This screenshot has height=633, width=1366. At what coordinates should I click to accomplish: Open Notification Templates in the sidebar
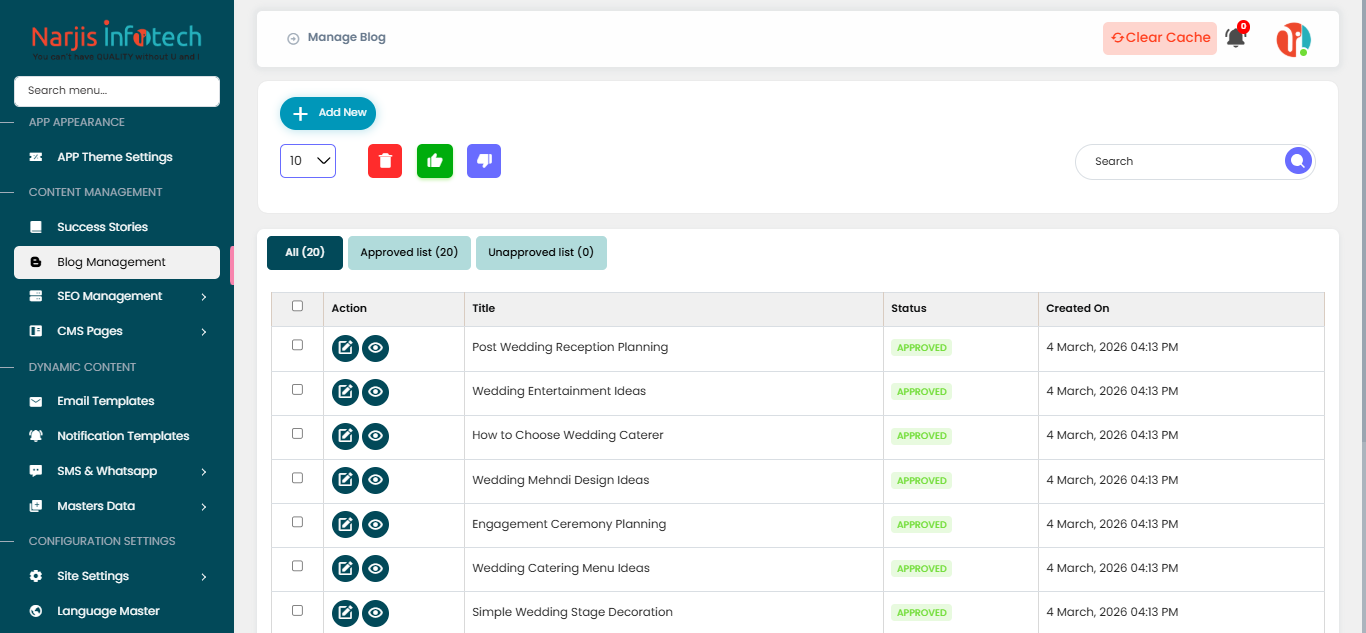pos(117,436)
